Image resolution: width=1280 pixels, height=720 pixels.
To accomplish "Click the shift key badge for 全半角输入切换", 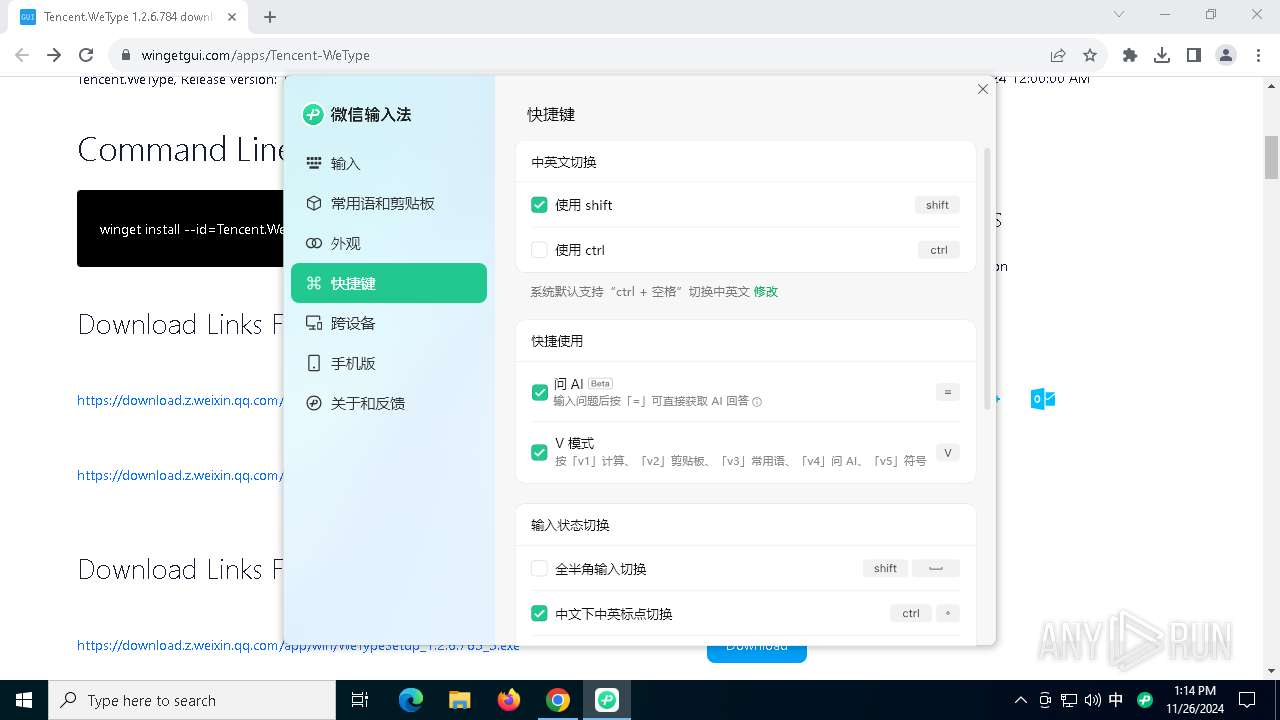I will pos(885,568).
